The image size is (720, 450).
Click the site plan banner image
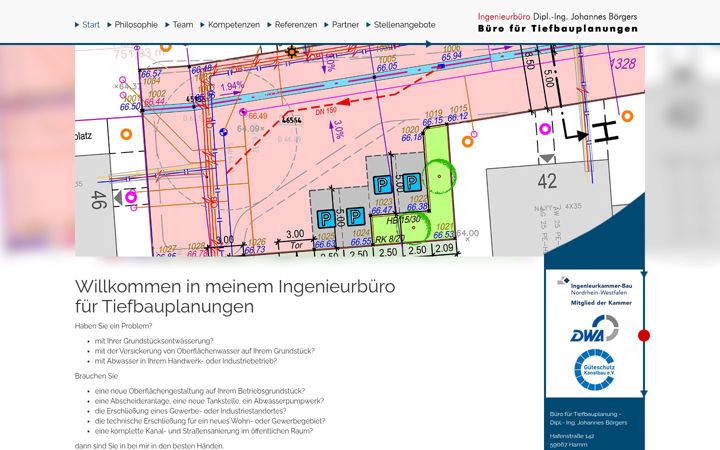[360, 150]
